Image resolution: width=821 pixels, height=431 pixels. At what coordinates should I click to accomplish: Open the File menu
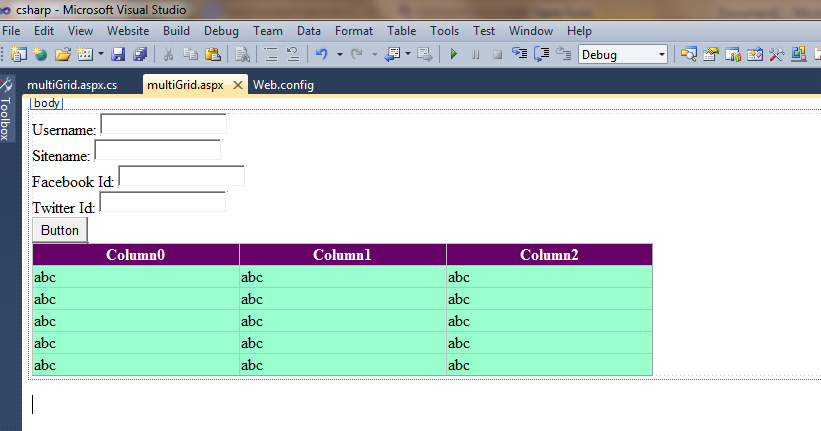click(11, 31)
